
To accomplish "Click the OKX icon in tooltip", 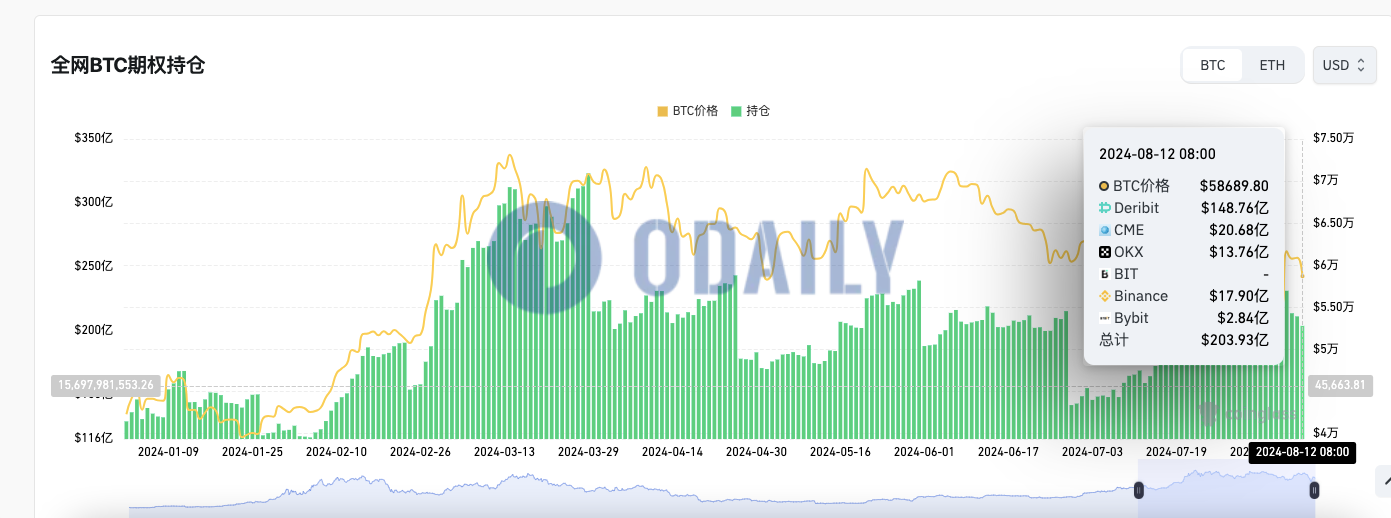I will pos(1104,252).
